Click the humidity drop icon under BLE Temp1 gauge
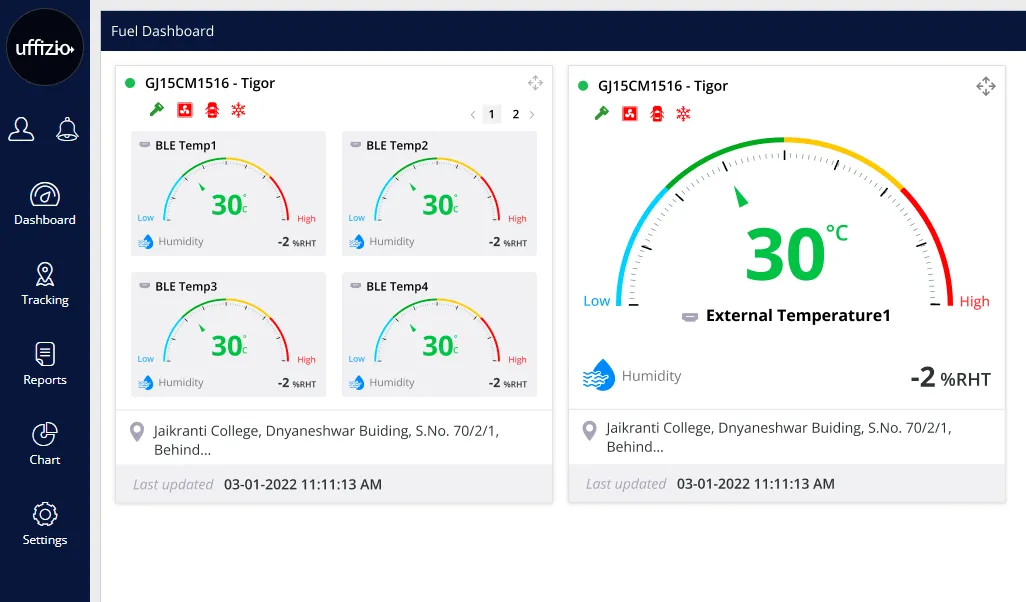 [146, 240]
